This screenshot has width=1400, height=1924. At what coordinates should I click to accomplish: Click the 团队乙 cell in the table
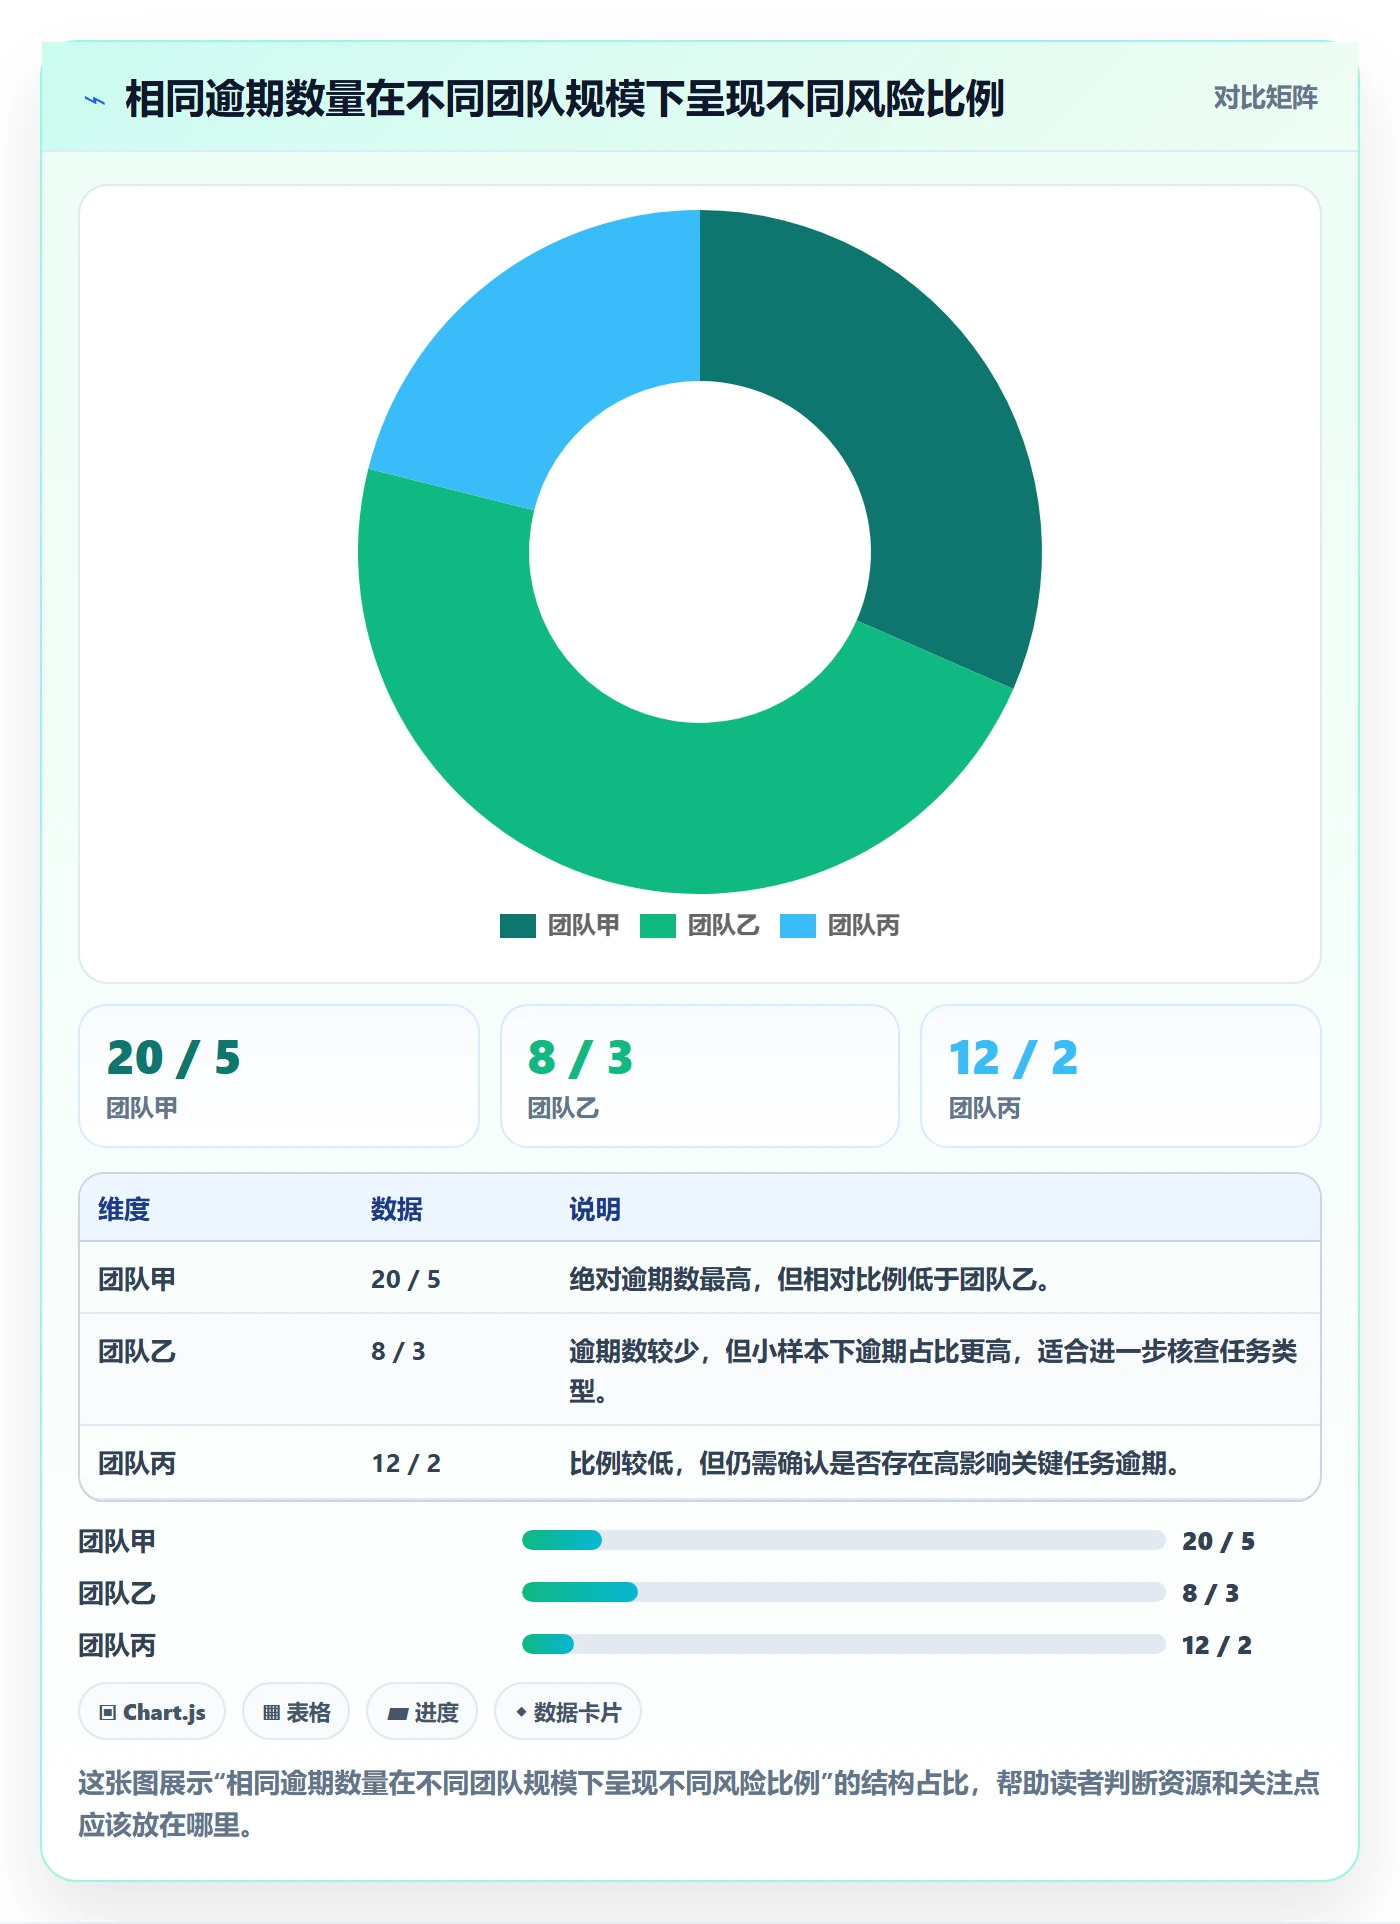coord(137,1351)
